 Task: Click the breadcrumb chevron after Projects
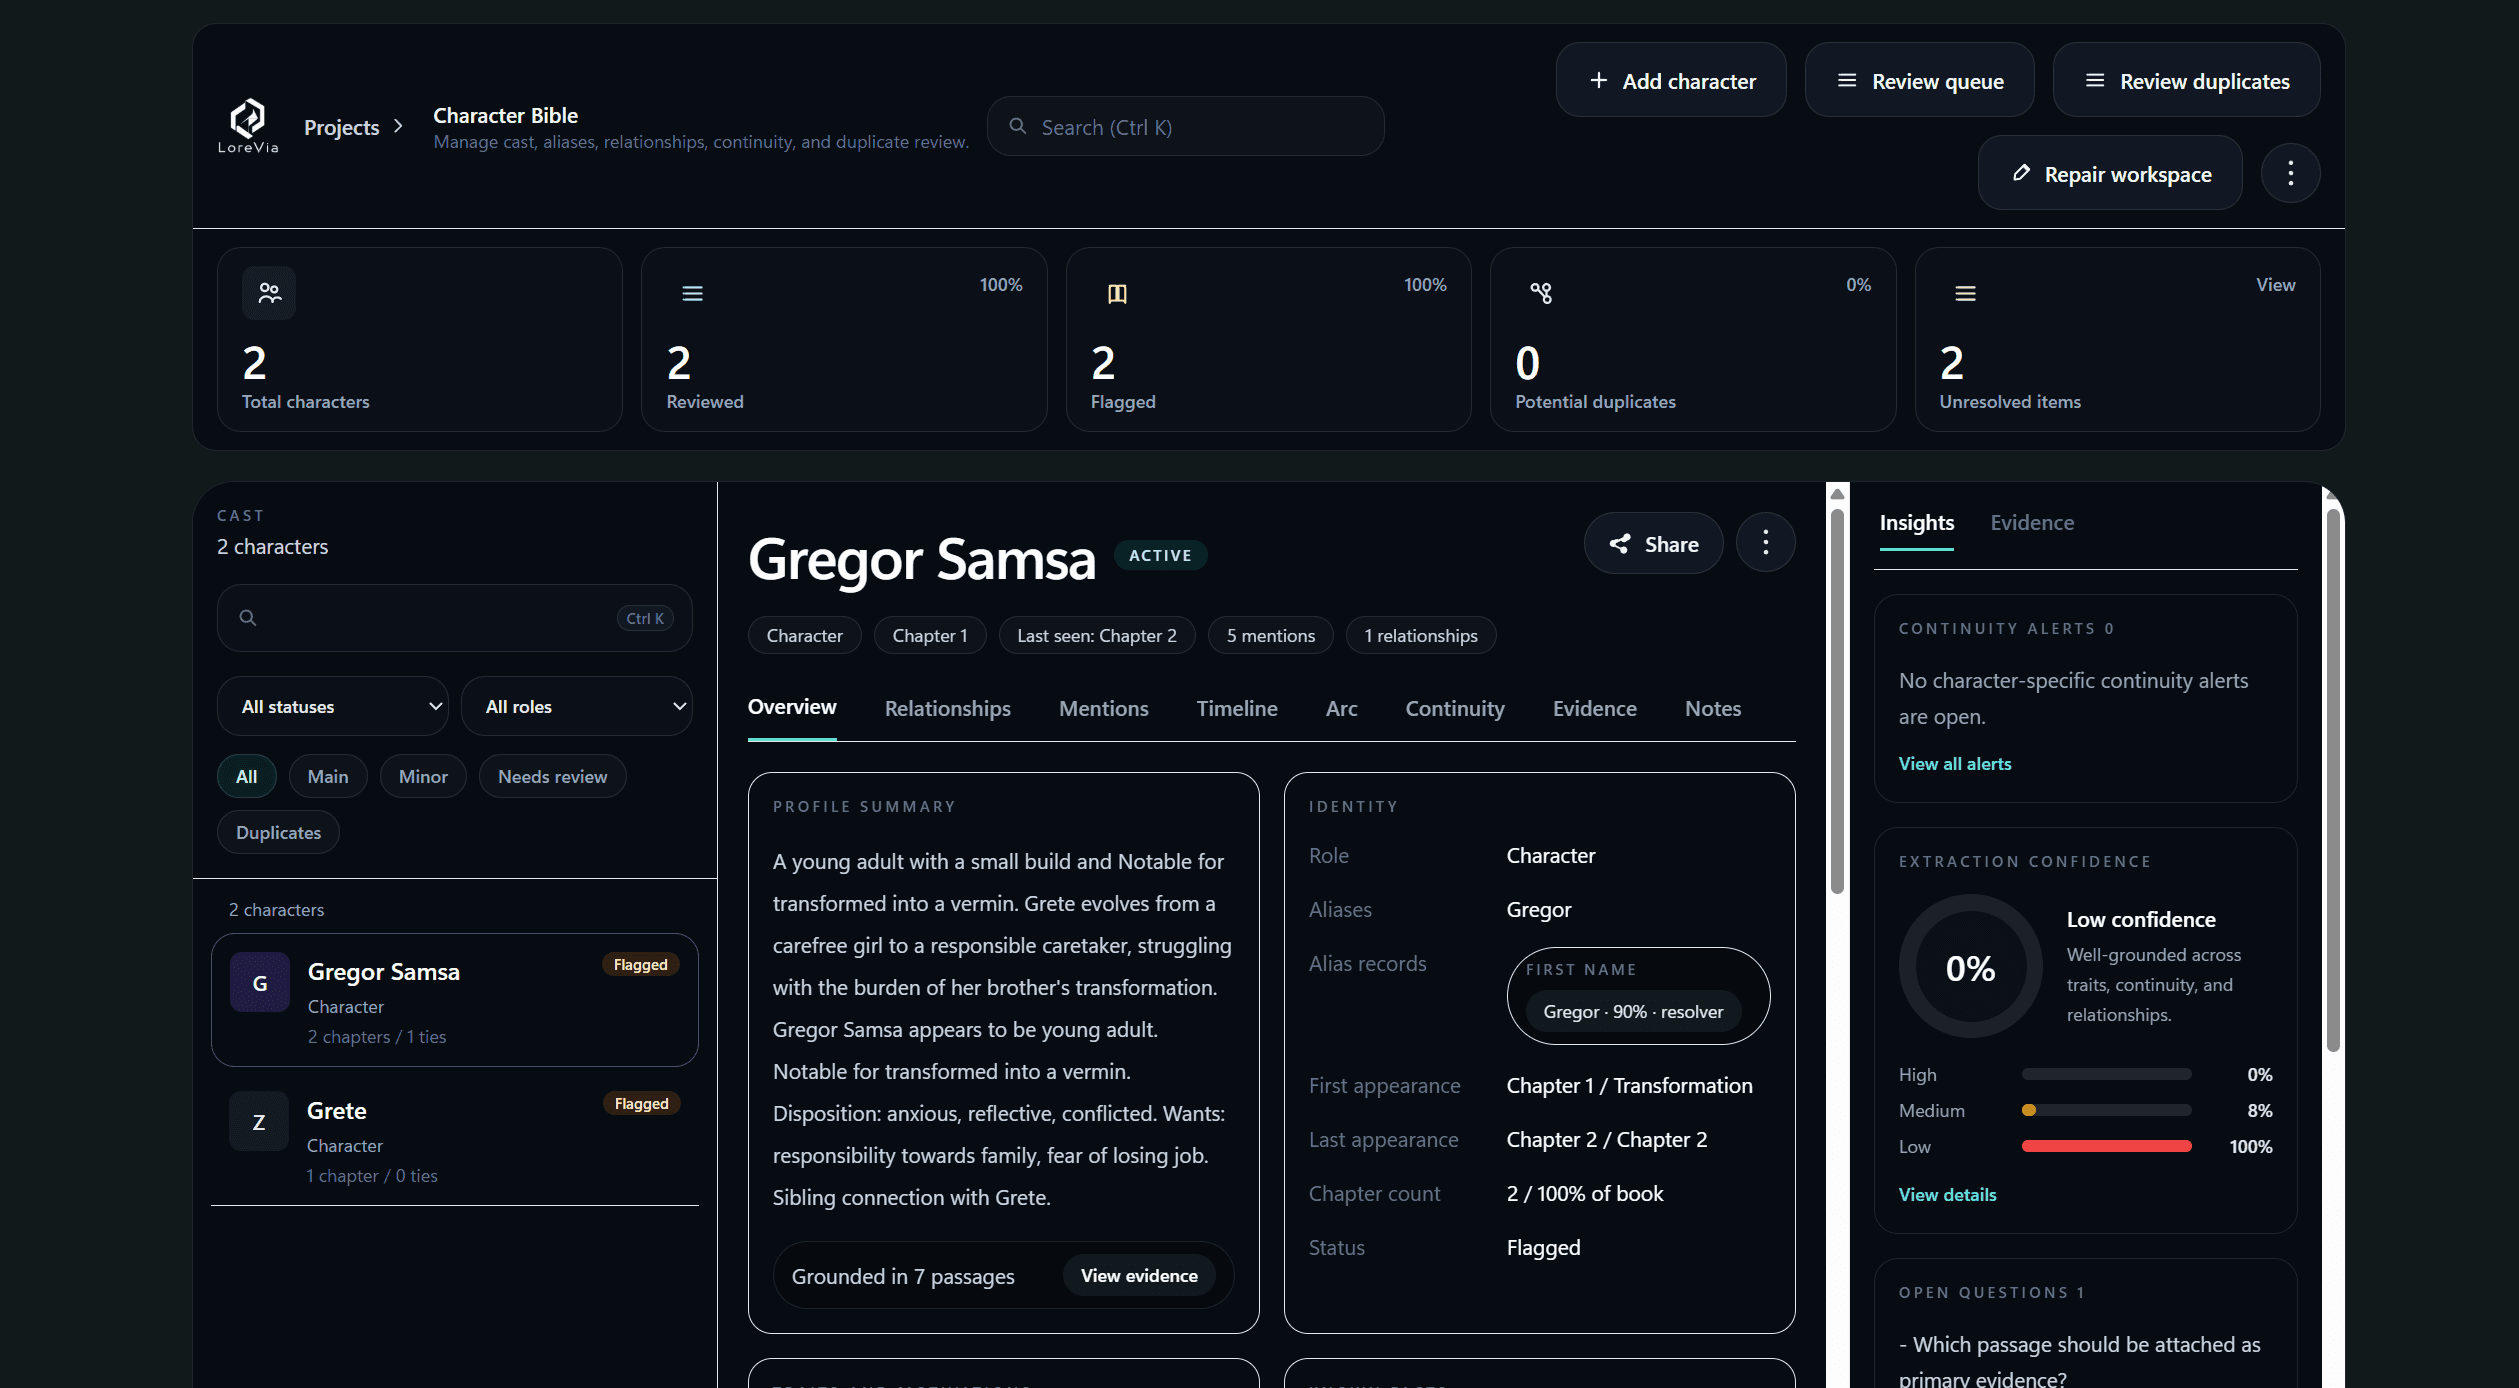(x=398, y=126)
